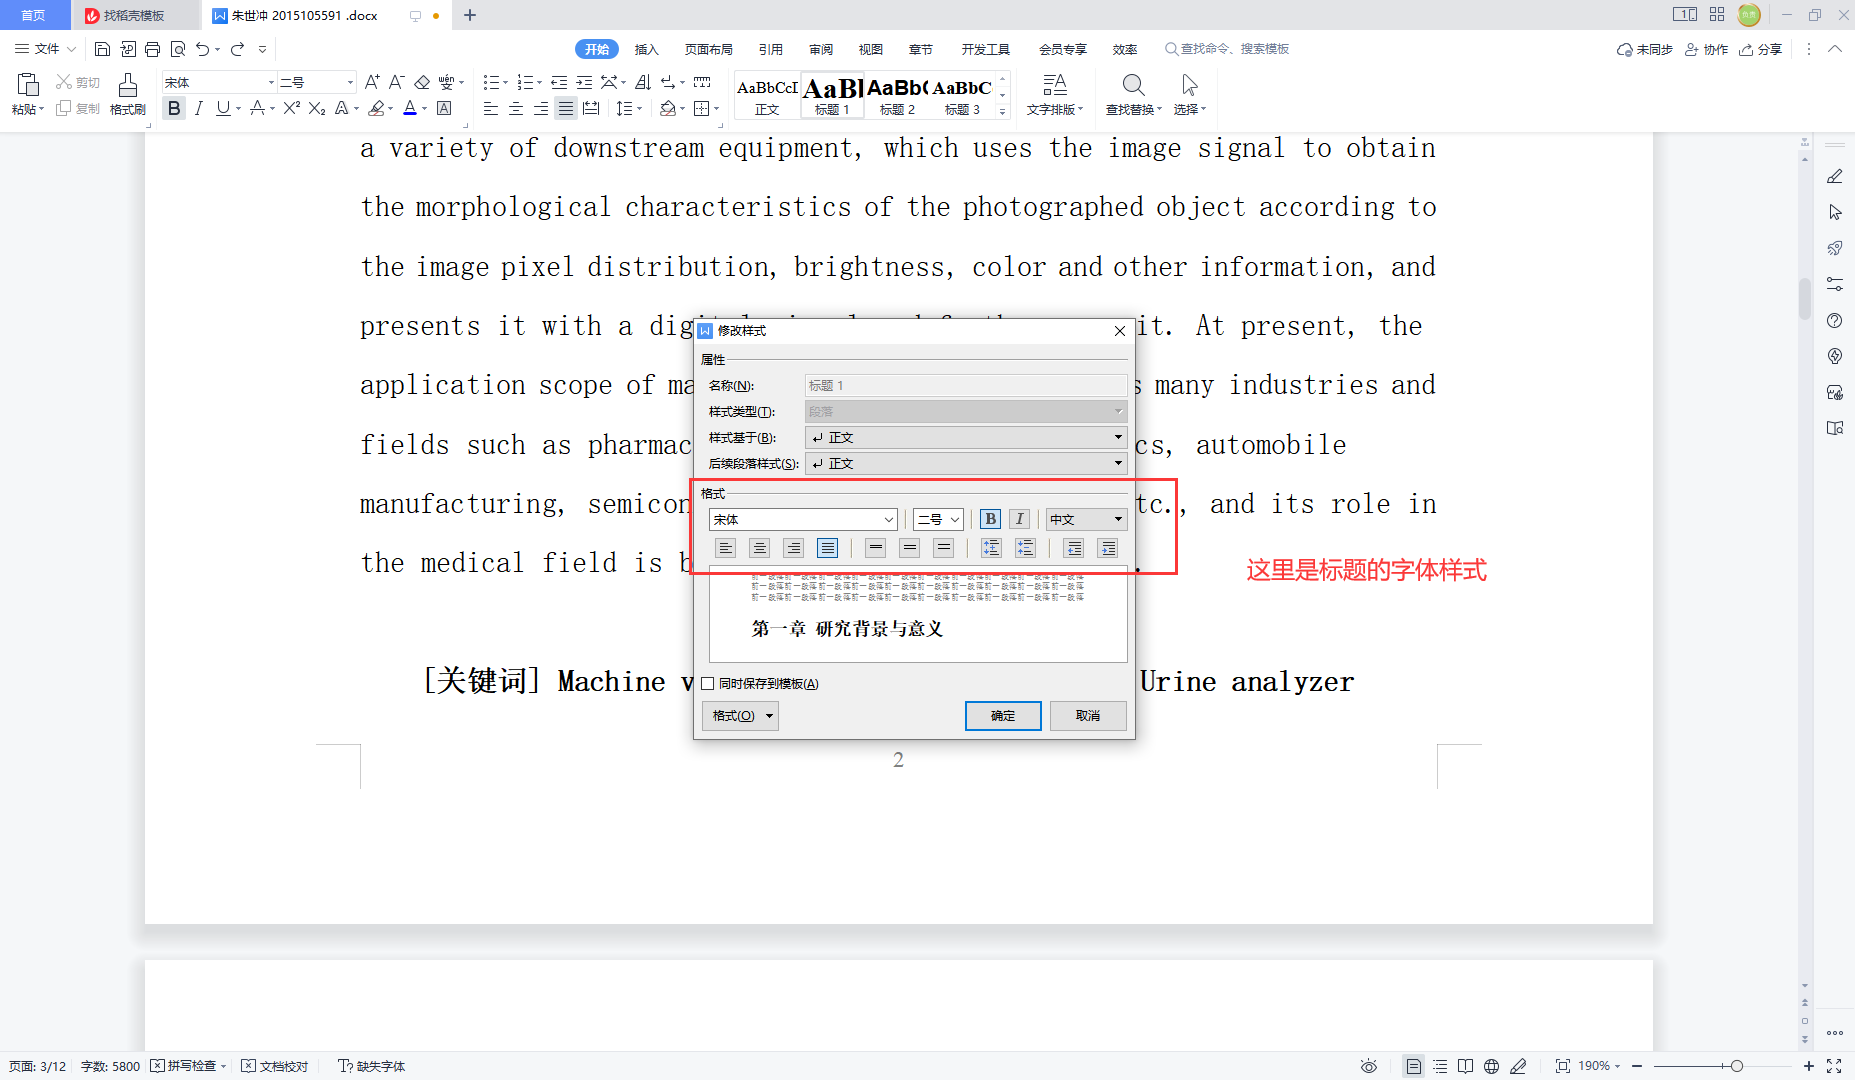Click the decrease font size icon in the ribbon
Screen dimensions: 1855x1080
[x=396, y=82]
